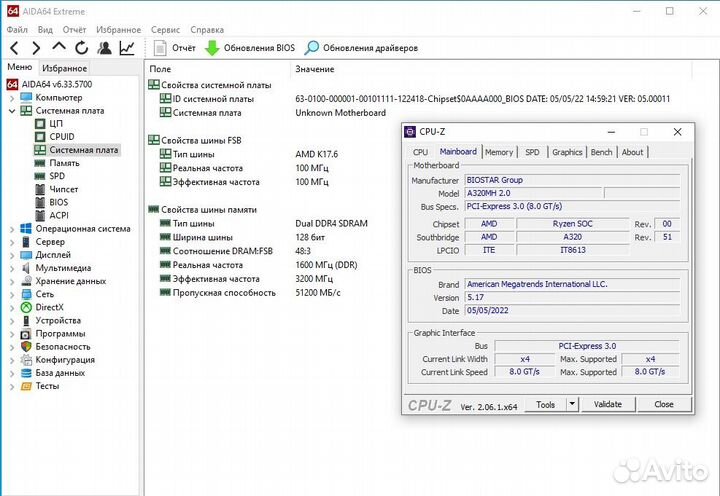720x496 pixels.
Task: Click the Отчёт report button
Action: coord(174,48)
